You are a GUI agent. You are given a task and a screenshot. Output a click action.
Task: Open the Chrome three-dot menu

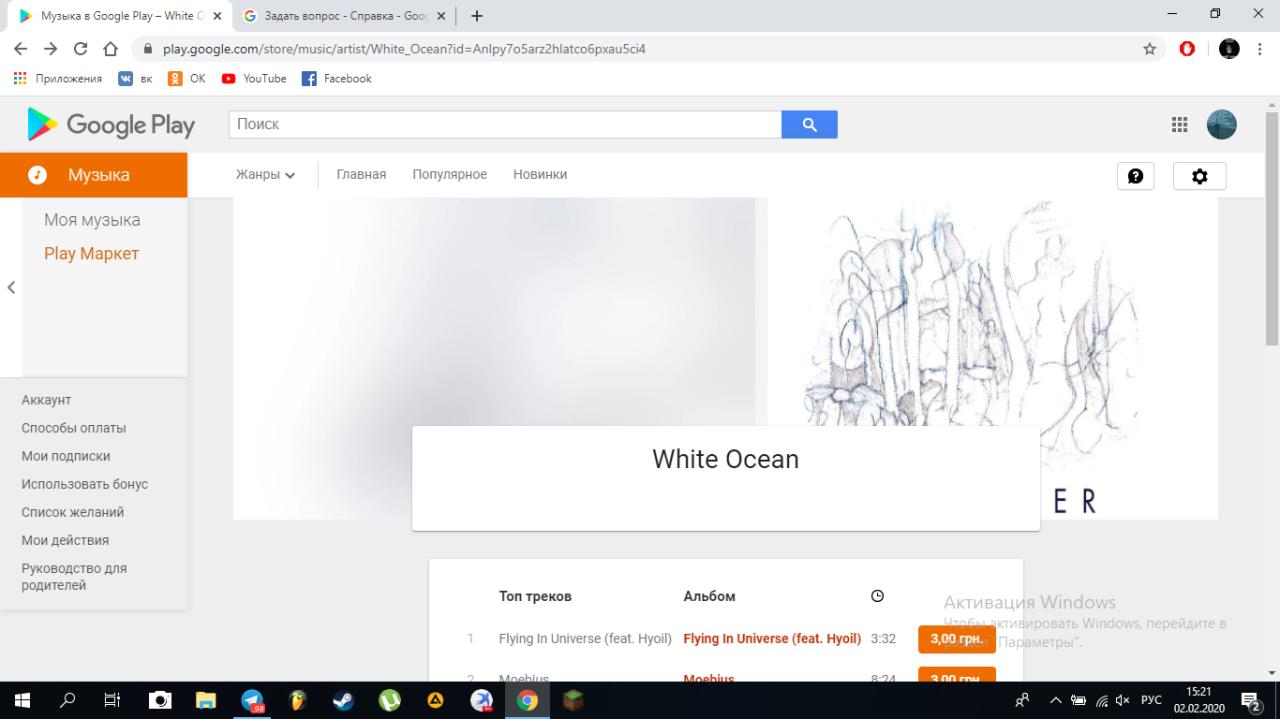(x=1259, y=48)
